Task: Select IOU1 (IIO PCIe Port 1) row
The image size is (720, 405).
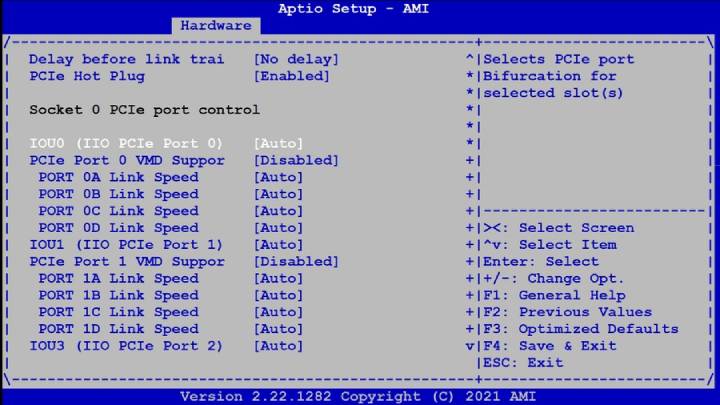Action: click(x=126, y=245)
